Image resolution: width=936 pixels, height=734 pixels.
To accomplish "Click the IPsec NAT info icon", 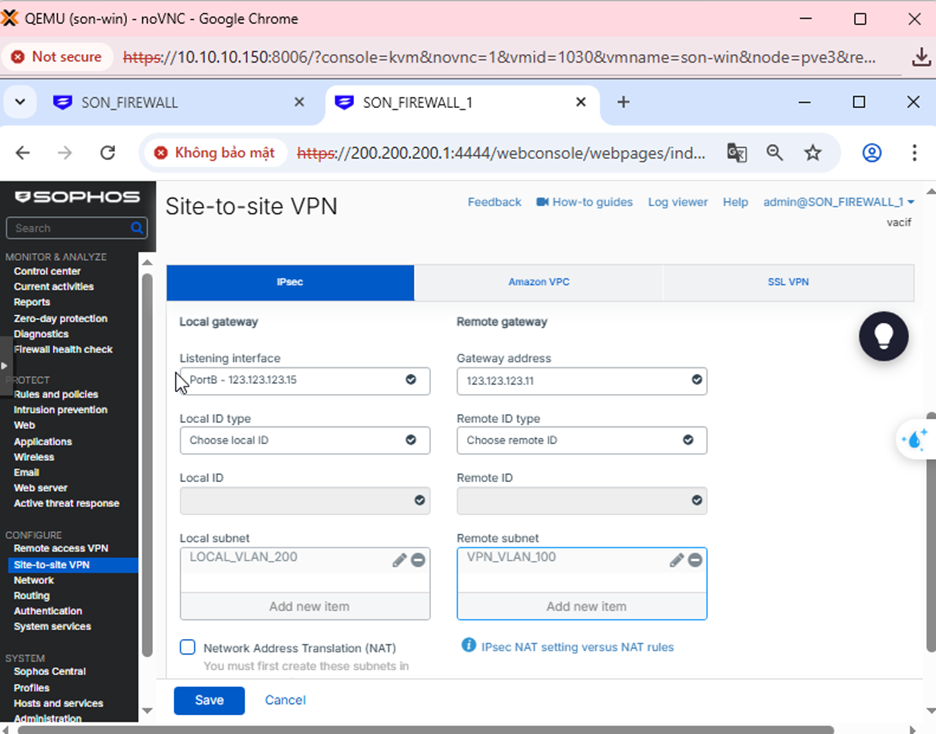I will tap(468, 646).
